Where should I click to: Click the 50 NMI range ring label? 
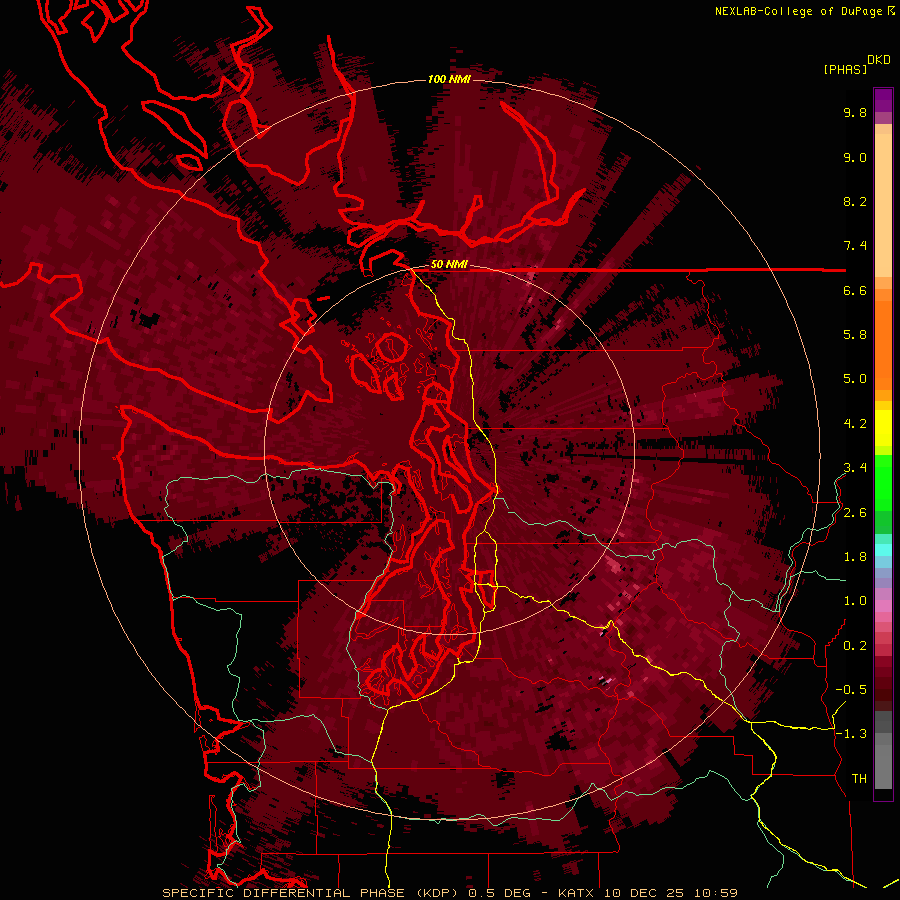tap(449, 265)
